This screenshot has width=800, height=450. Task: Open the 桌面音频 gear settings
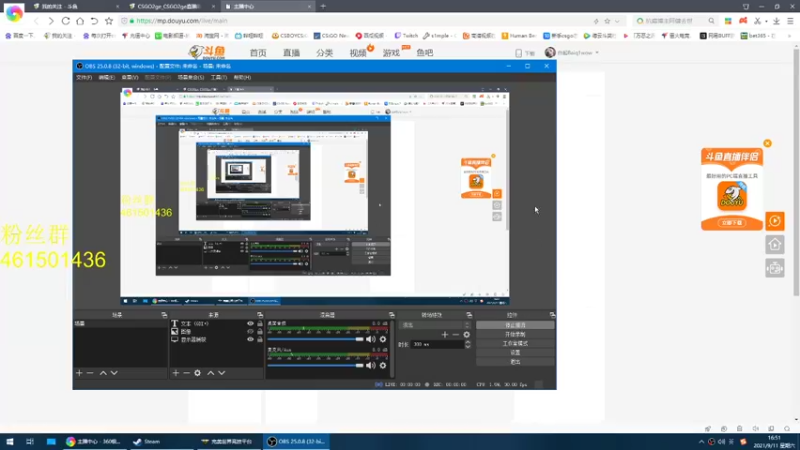coord(383,339)
